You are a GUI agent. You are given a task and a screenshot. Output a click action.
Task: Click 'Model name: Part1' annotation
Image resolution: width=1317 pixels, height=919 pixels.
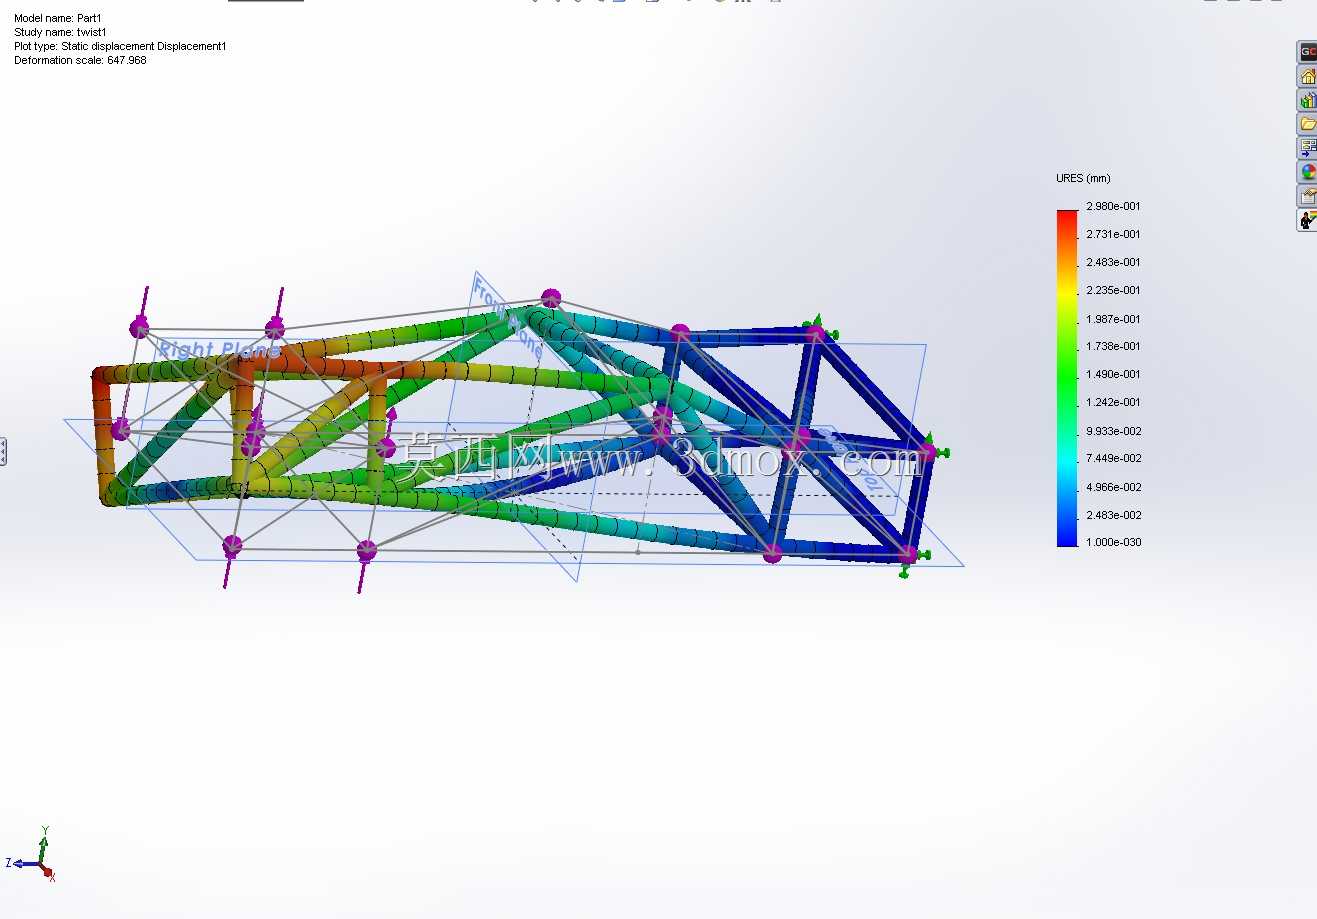(x=58, y=18)
